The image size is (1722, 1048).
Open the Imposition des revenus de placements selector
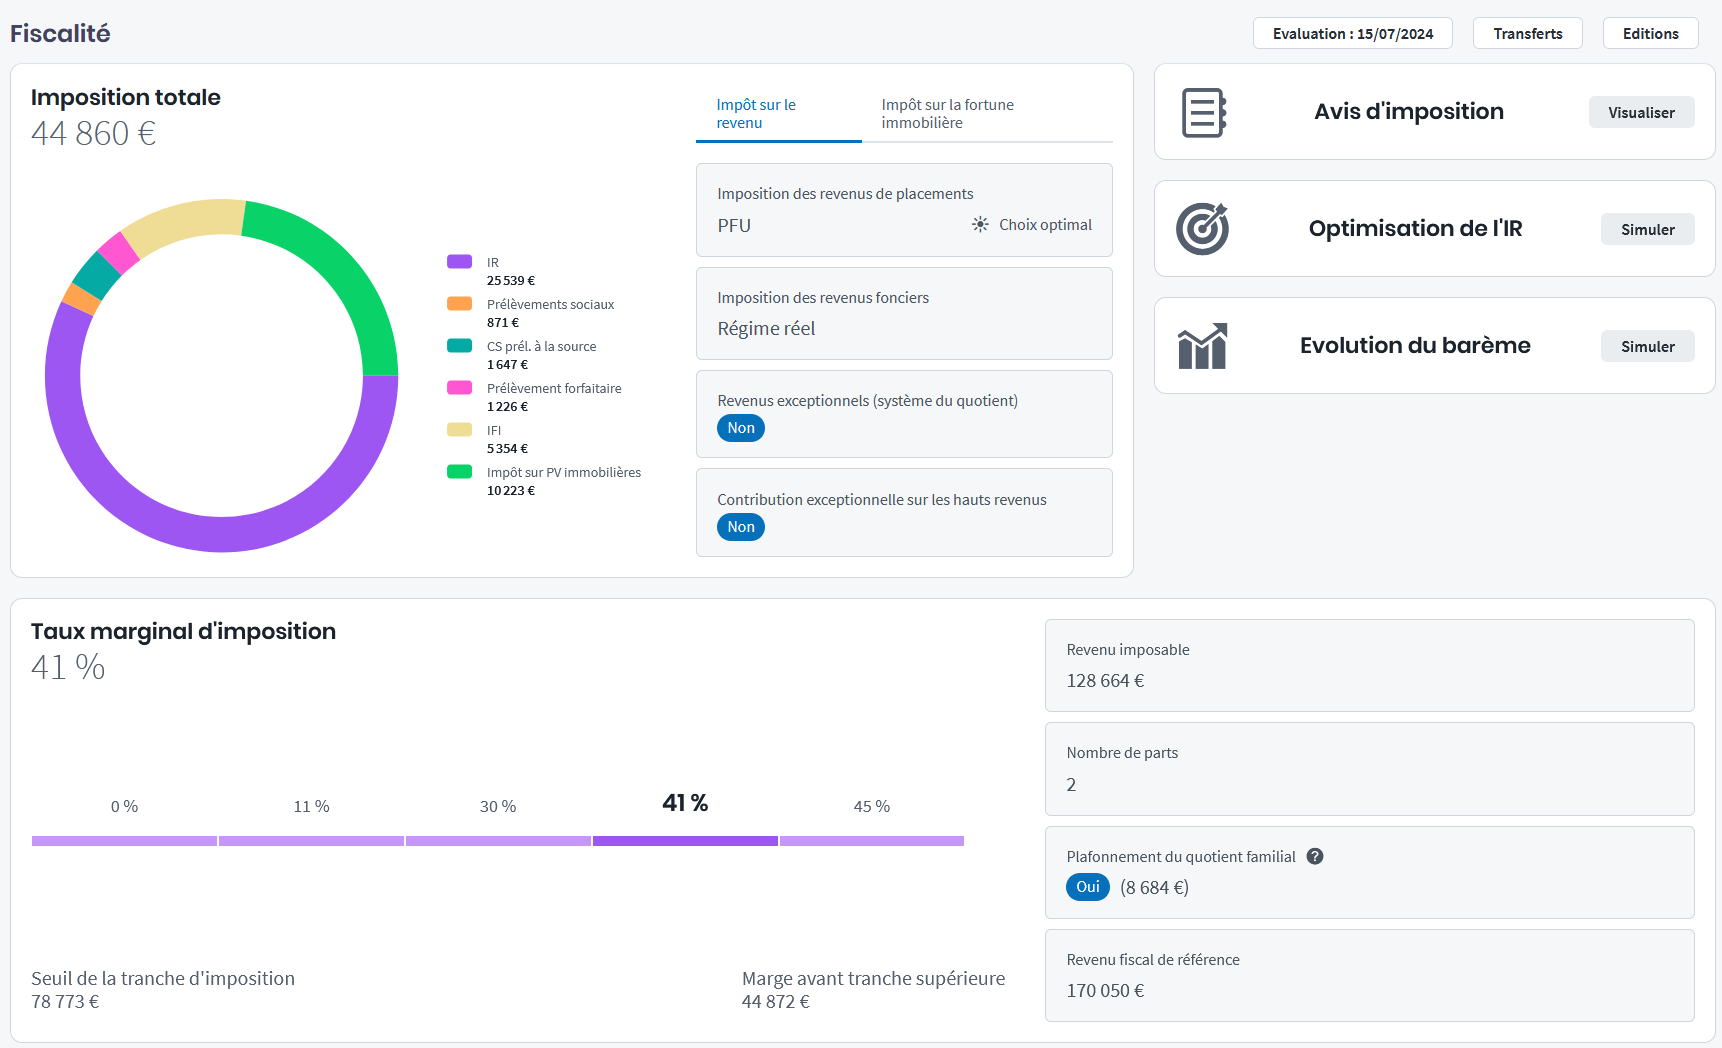904,210
